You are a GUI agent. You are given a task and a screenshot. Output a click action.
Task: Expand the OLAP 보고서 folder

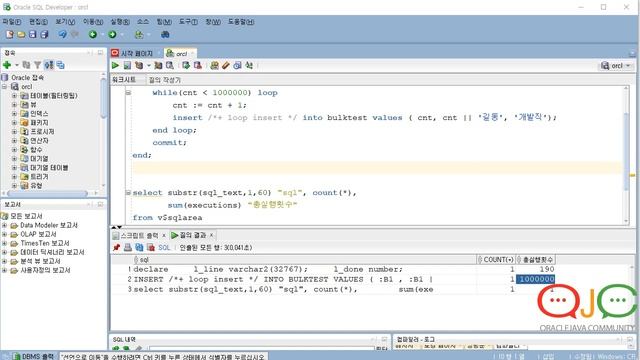click(x=4, y=234)
